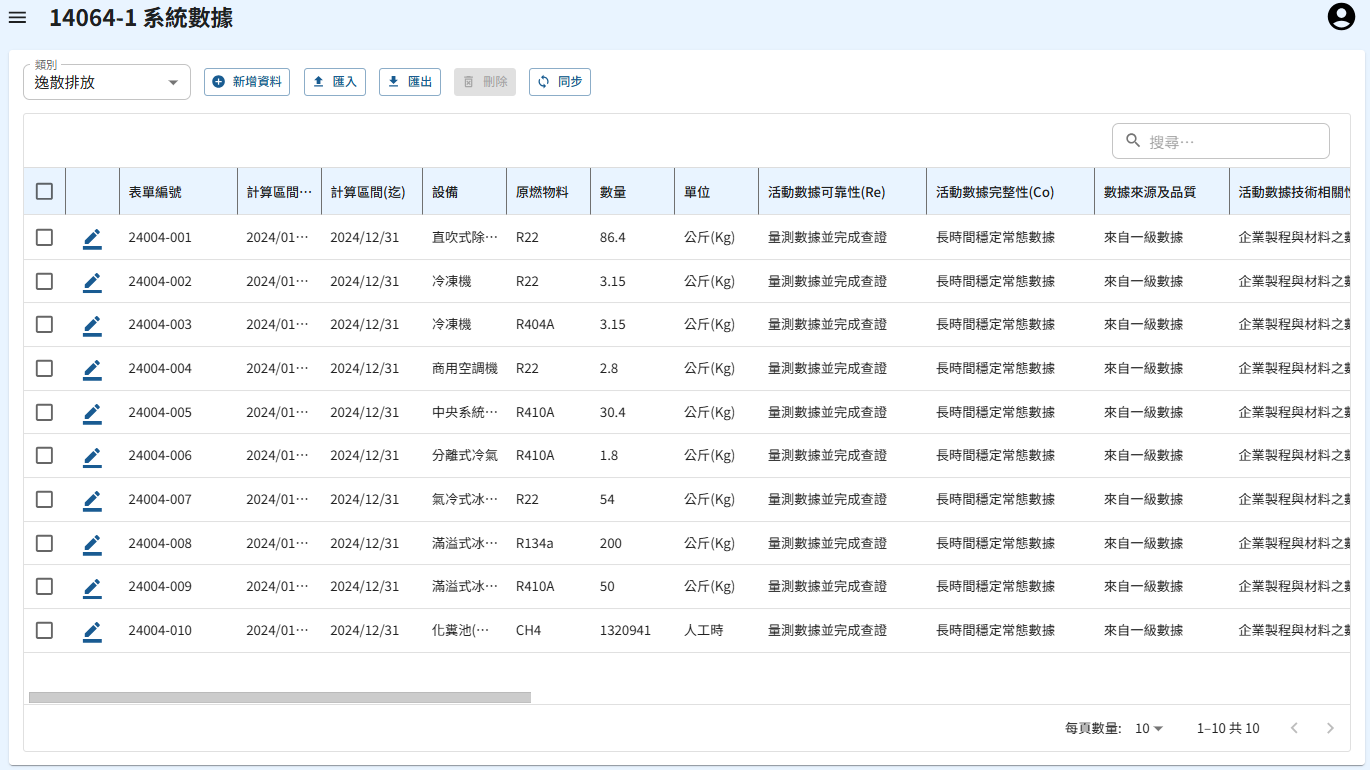Screen dimensions: 1370x770
Task: Go to previous page arrow
Action: tap(1294, 728)
